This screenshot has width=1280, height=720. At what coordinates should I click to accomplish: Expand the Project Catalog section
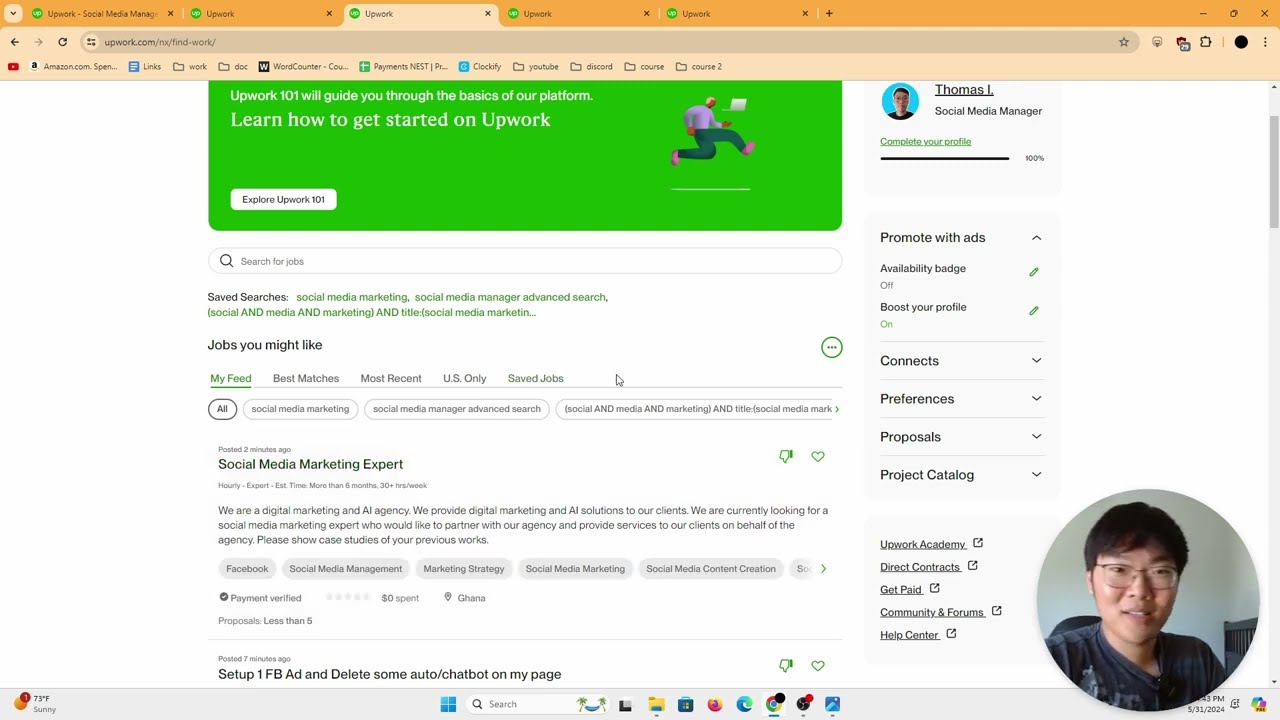1036,475
